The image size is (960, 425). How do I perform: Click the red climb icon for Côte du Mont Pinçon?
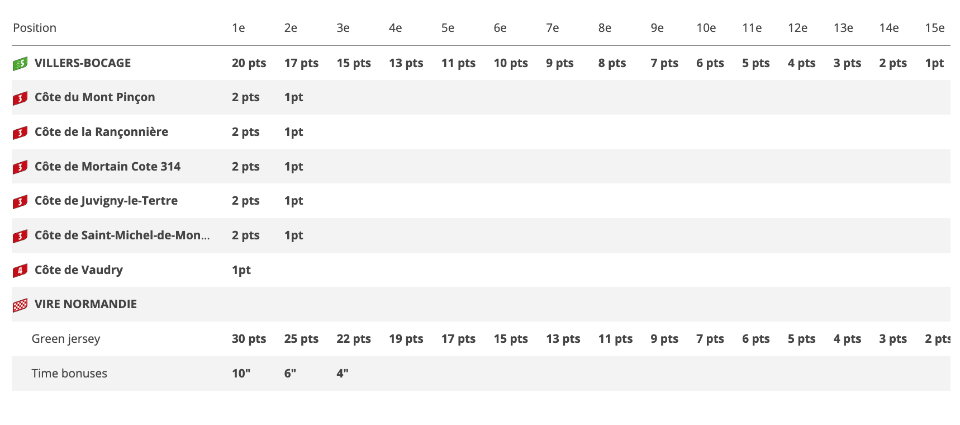tap(20, 98)
